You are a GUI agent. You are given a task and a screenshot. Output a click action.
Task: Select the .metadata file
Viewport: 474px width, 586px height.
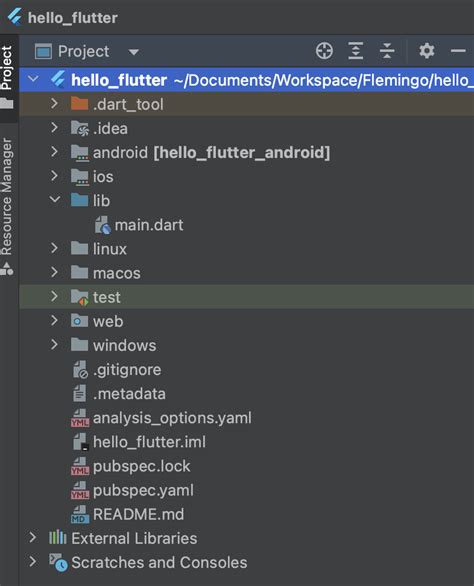pos(129,394)
